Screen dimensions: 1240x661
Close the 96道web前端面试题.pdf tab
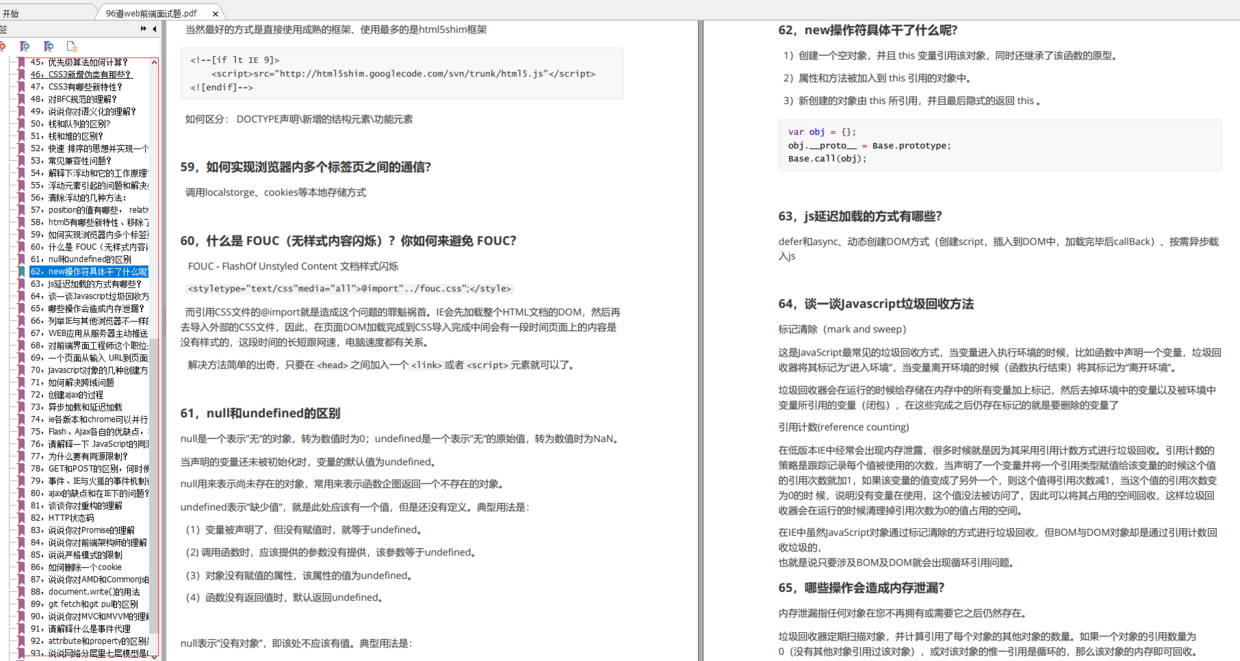(215, 13)
